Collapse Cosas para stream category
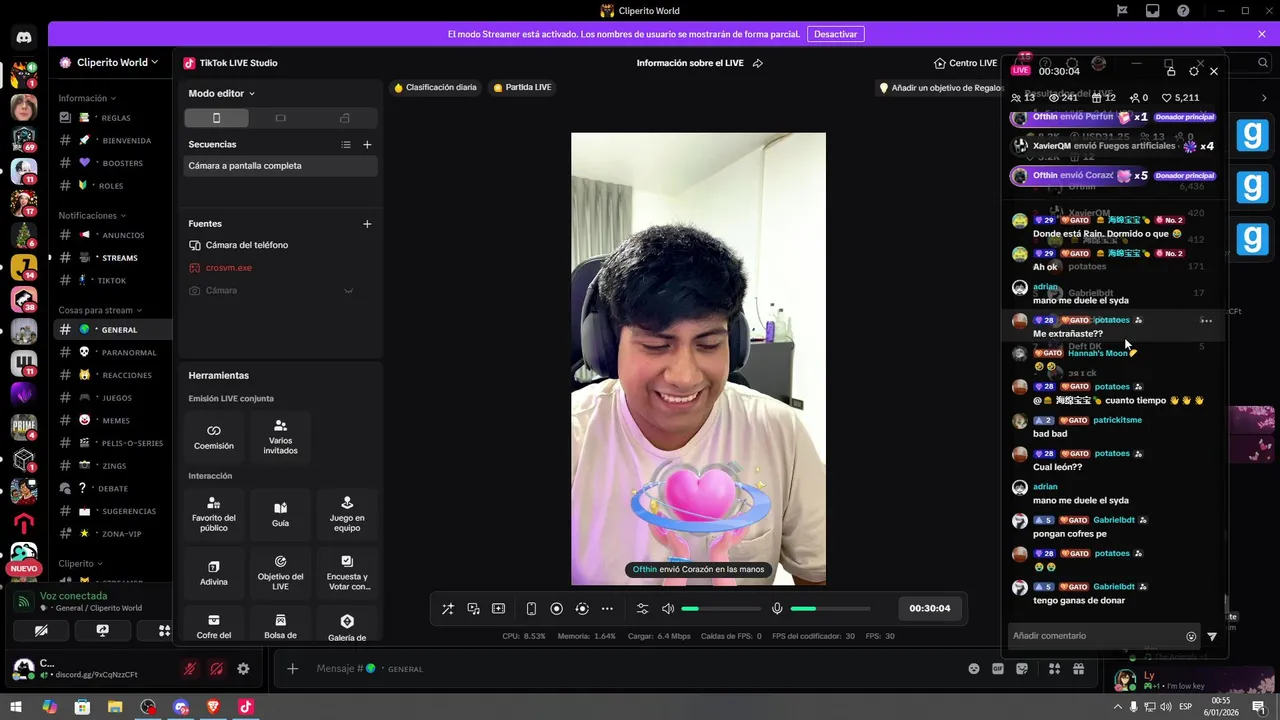This screenshot has height=720, width=1280. 100,310
